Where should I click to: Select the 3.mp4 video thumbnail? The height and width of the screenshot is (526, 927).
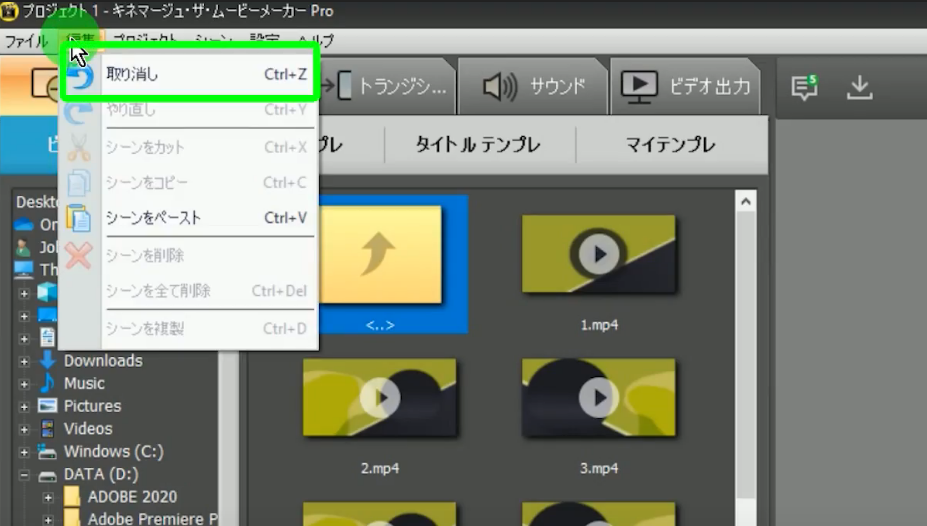pyautogui.click(x=598, y=398)
